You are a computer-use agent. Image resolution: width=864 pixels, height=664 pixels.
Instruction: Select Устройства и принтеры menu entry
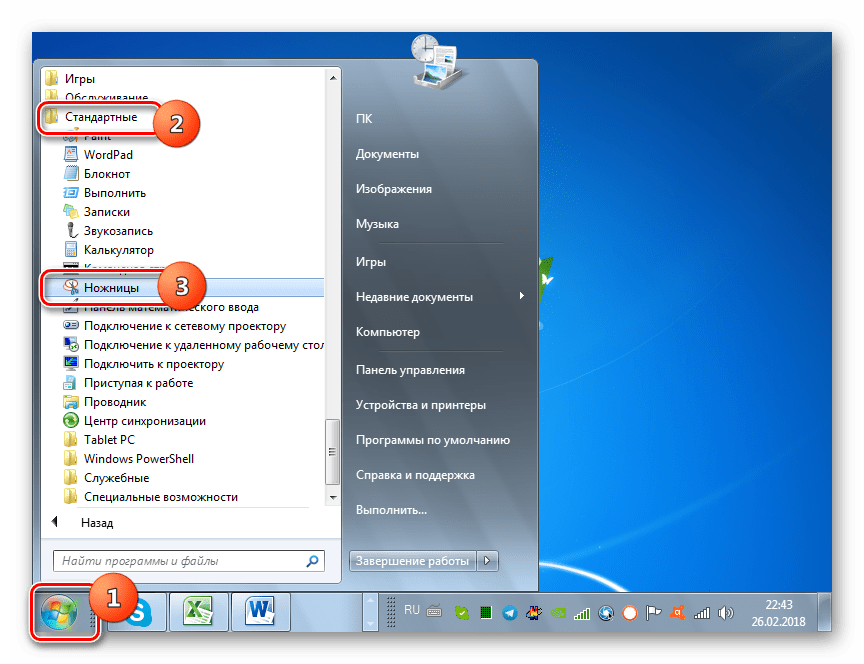pyautogui.click(x=421, y=405)
